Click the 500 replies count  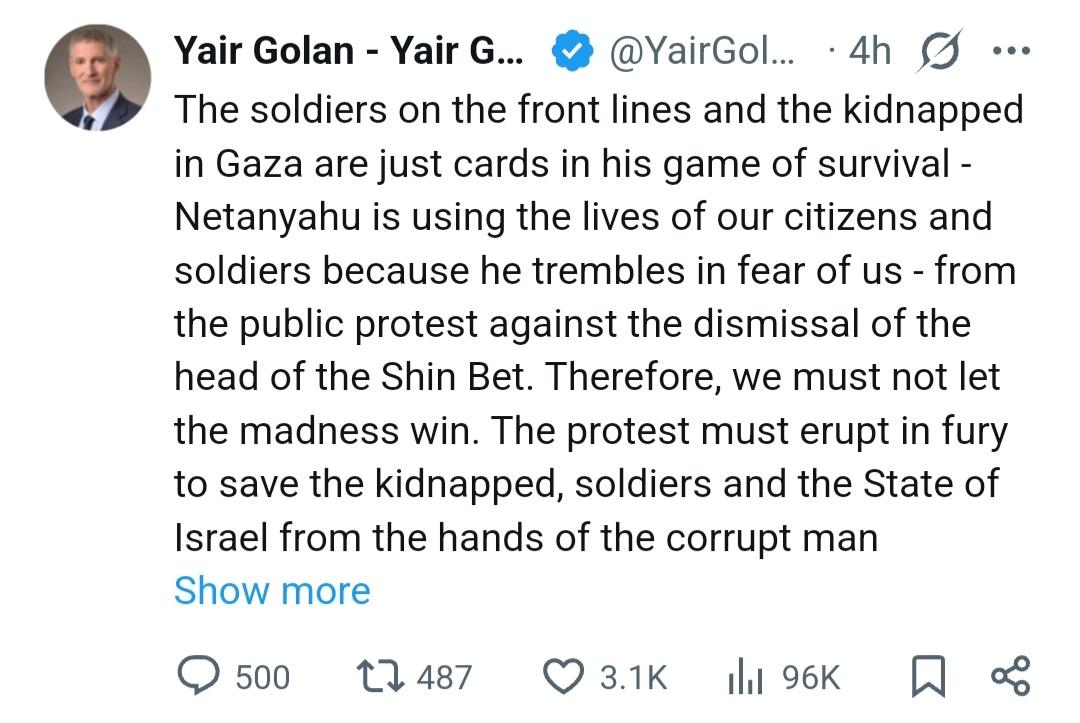(x=263, y=678)
